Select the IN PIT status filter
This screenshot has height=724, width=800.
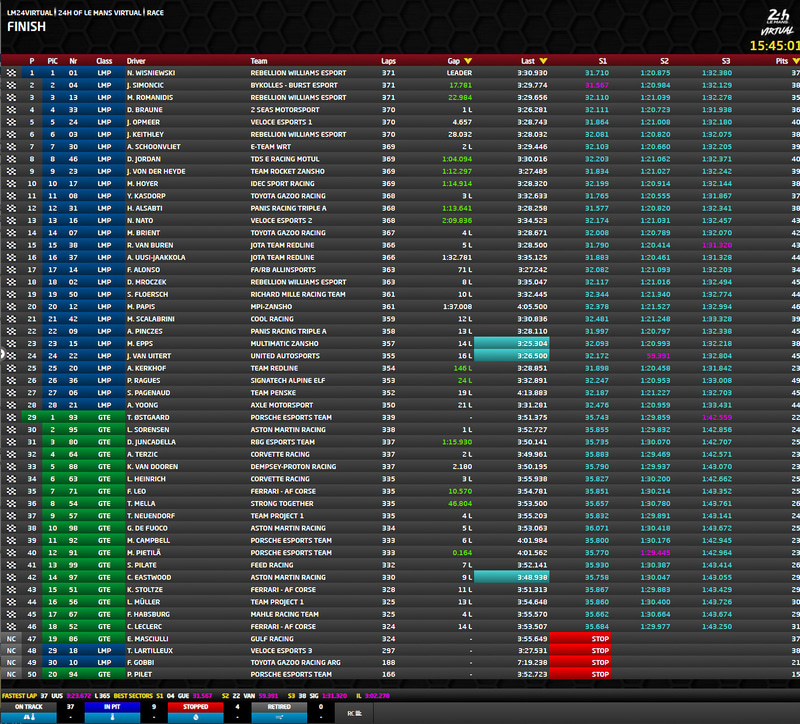(x=112, y=707)
